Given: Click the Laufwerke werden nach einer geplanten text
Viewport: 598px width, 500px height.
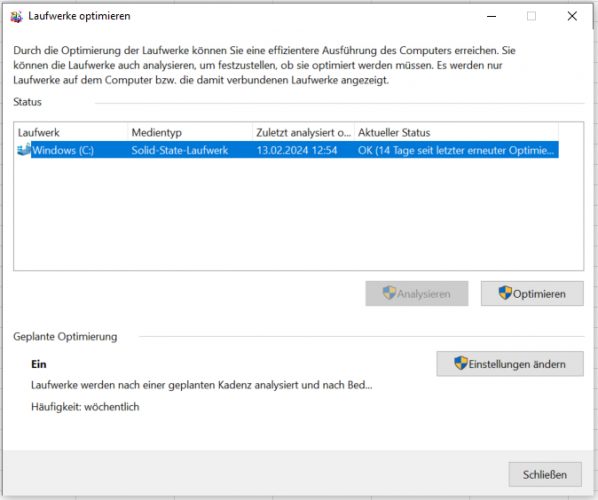Looking at the screenshot, I should [202, 385].
